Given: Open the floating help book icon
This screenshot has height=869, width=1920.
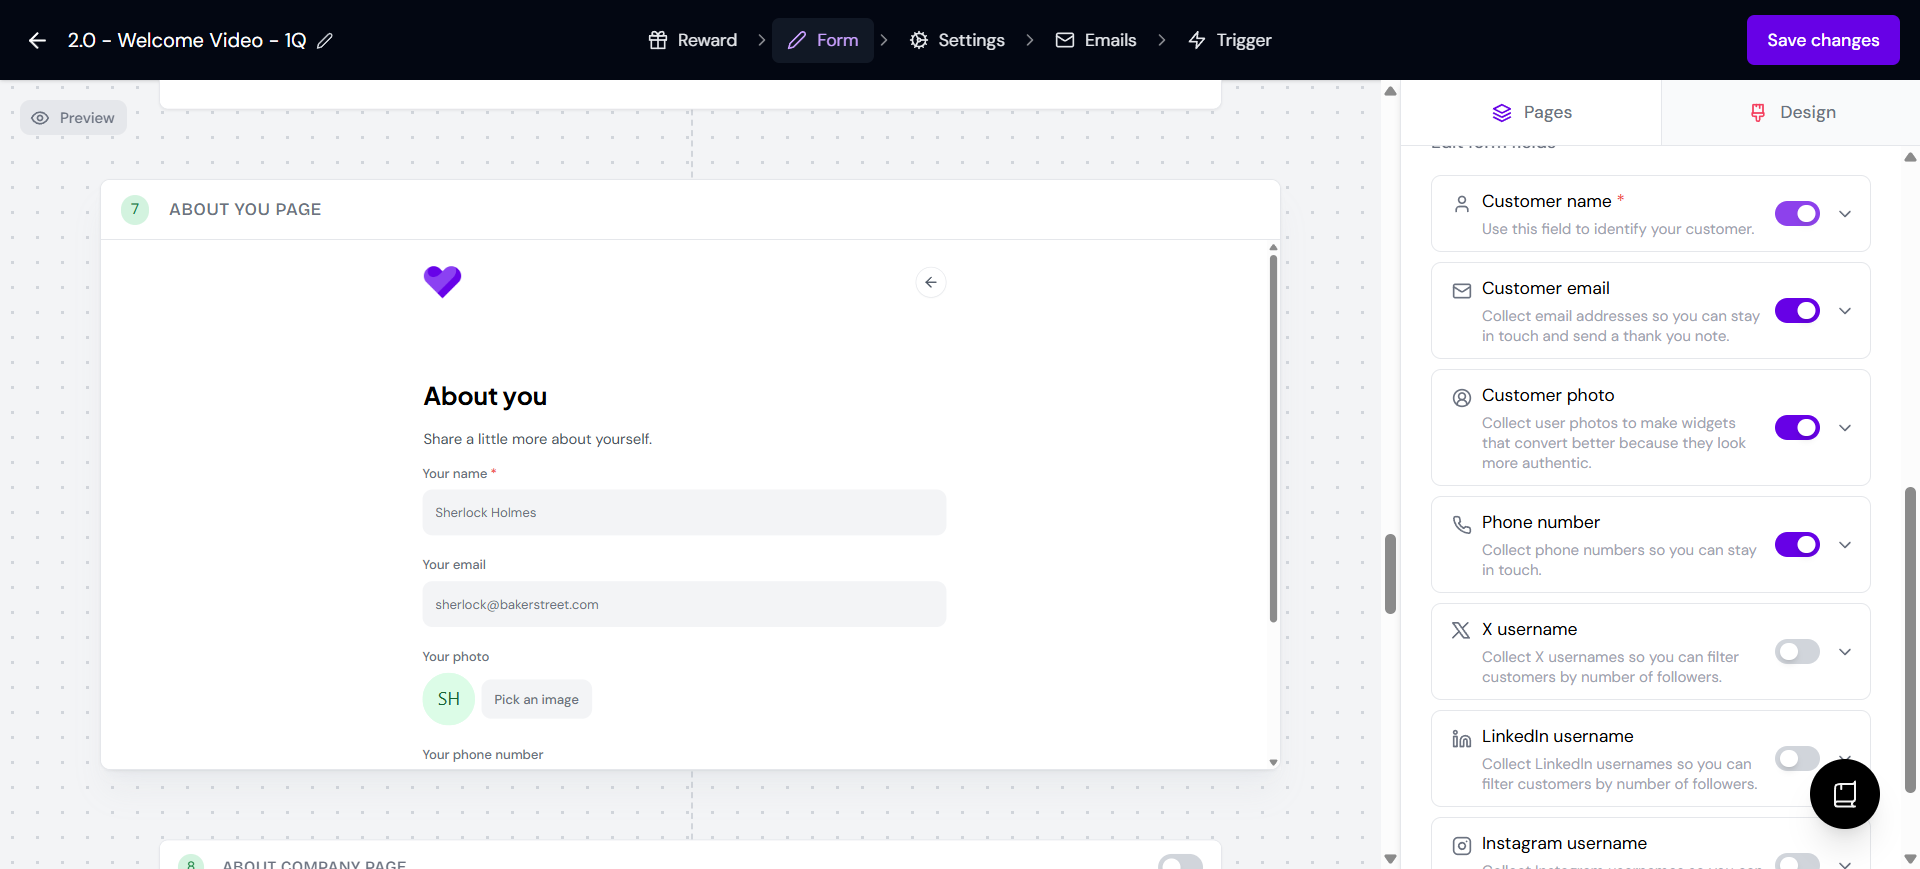Looking at the screenshot, I should click(x=1844, y=794).
